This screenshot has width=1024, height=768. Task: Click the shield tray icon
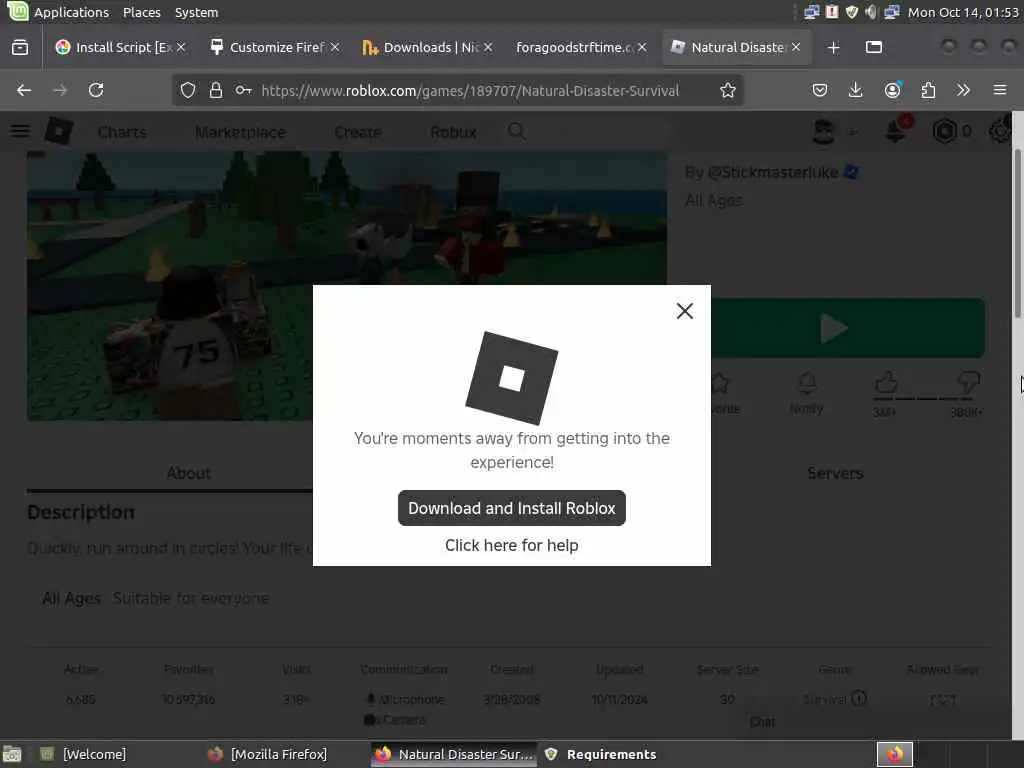pos(852,12)
